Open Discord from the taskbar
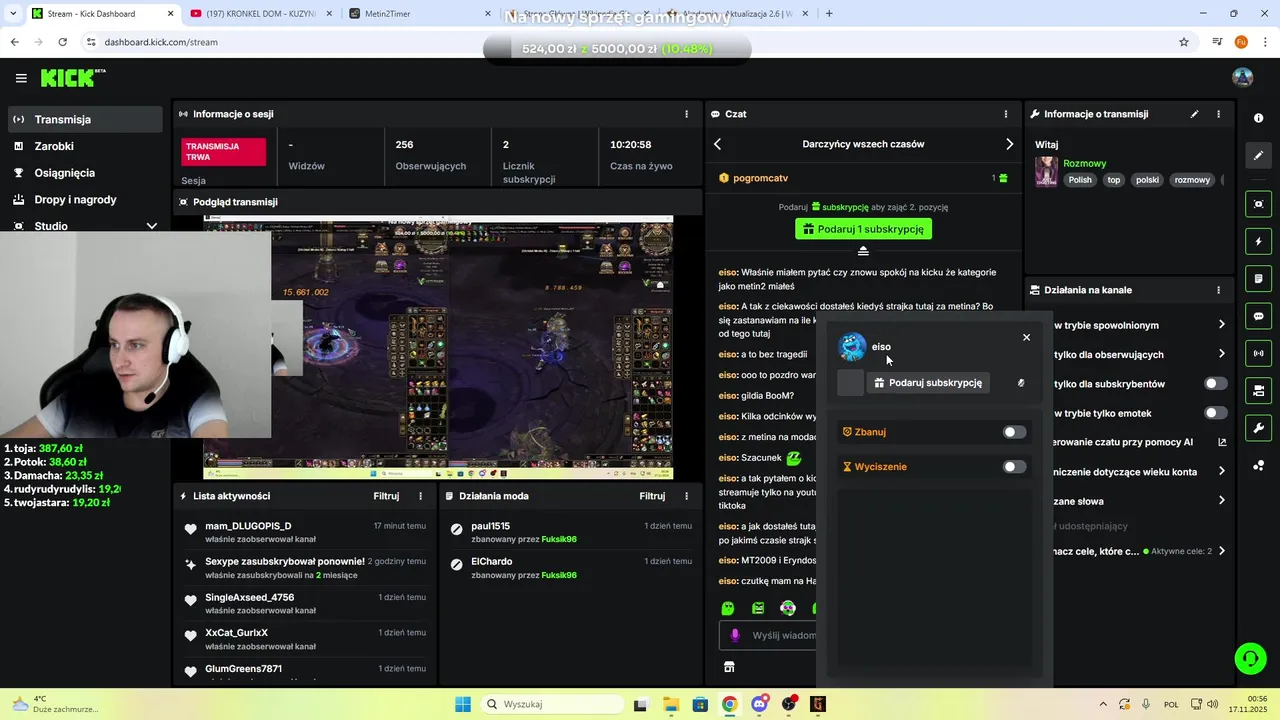The width and height of the screenshot is (1280, 720). 759,704
